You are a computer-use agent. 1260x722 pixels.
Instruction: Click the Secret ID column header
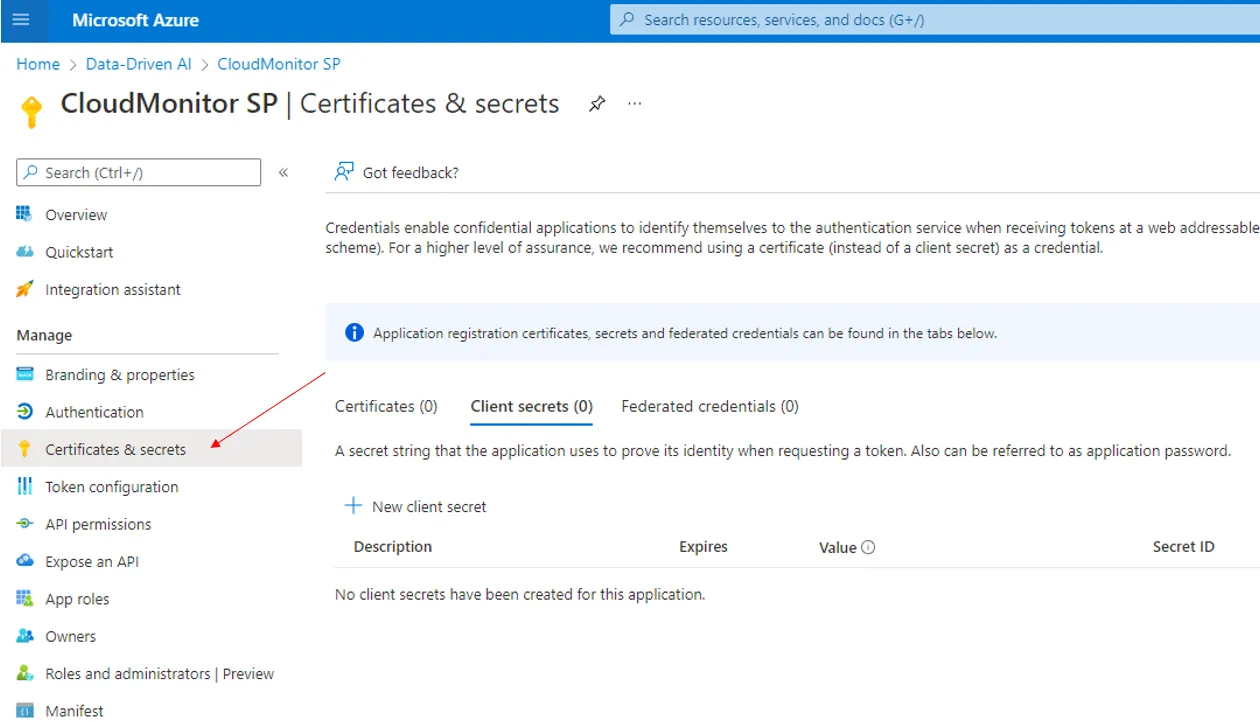[x=1183, y=546]
